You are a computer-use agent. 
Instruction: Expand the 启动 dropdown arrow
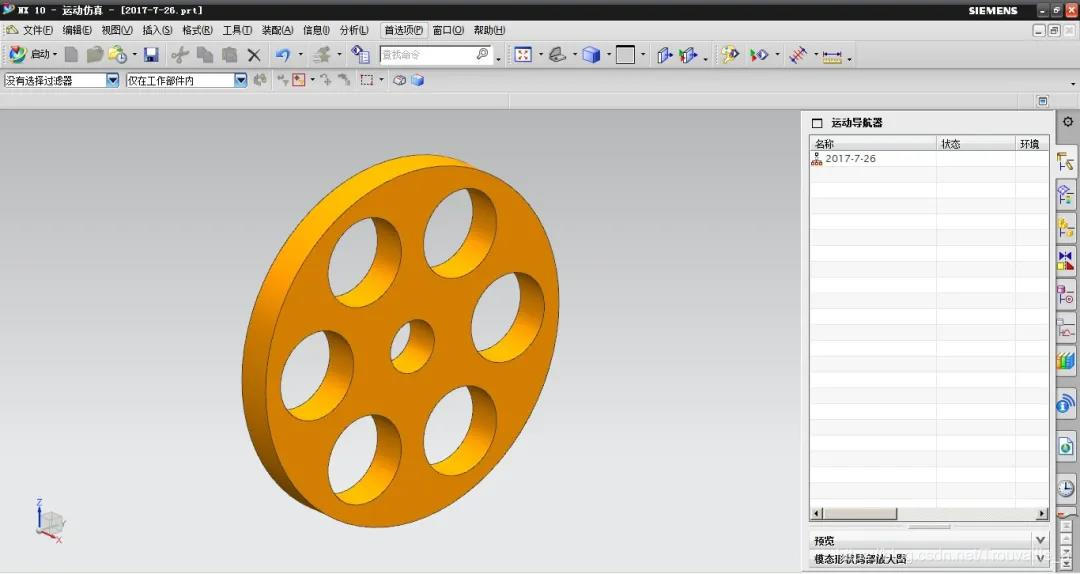(55, 54)
